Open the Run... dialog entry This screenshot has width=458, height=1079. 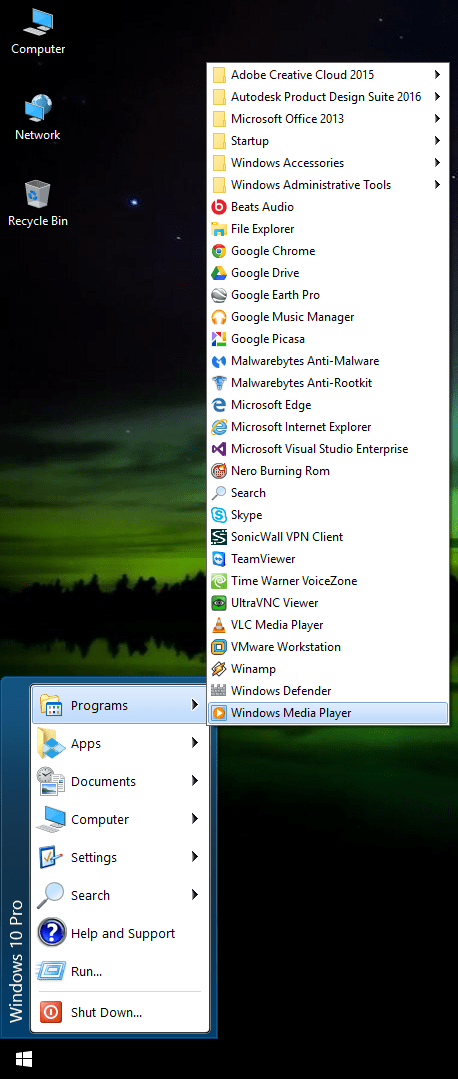120,972
